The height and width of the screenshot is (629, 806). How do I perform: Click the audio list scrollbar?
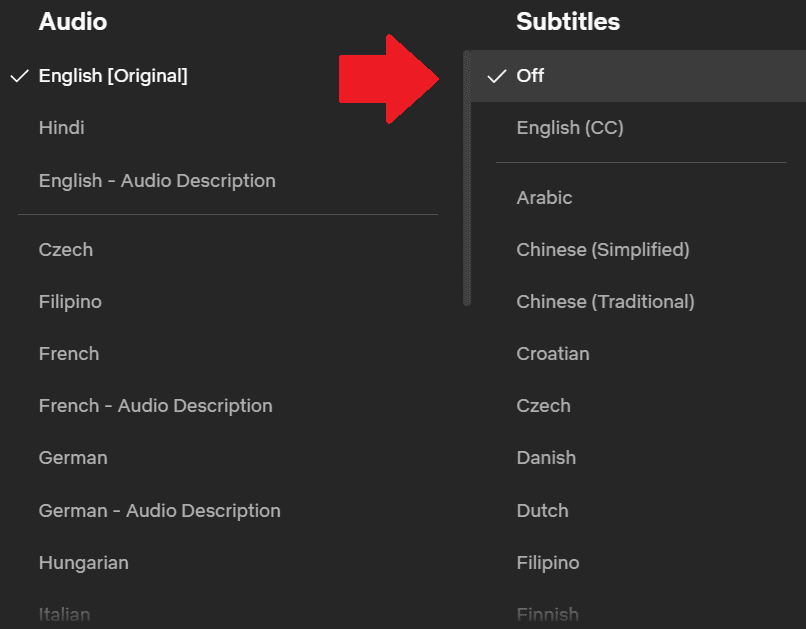pyautogui.click(x=467, y=178)
